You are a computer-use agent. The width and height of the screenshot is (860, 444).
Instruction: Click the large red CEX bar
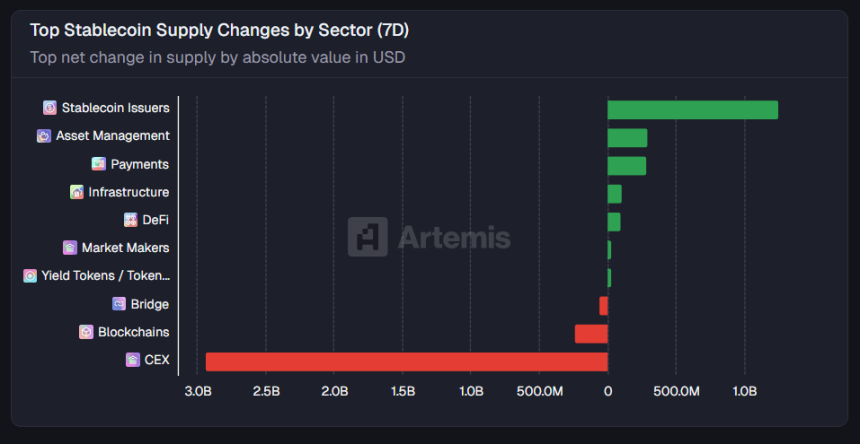tap(406, 362)
